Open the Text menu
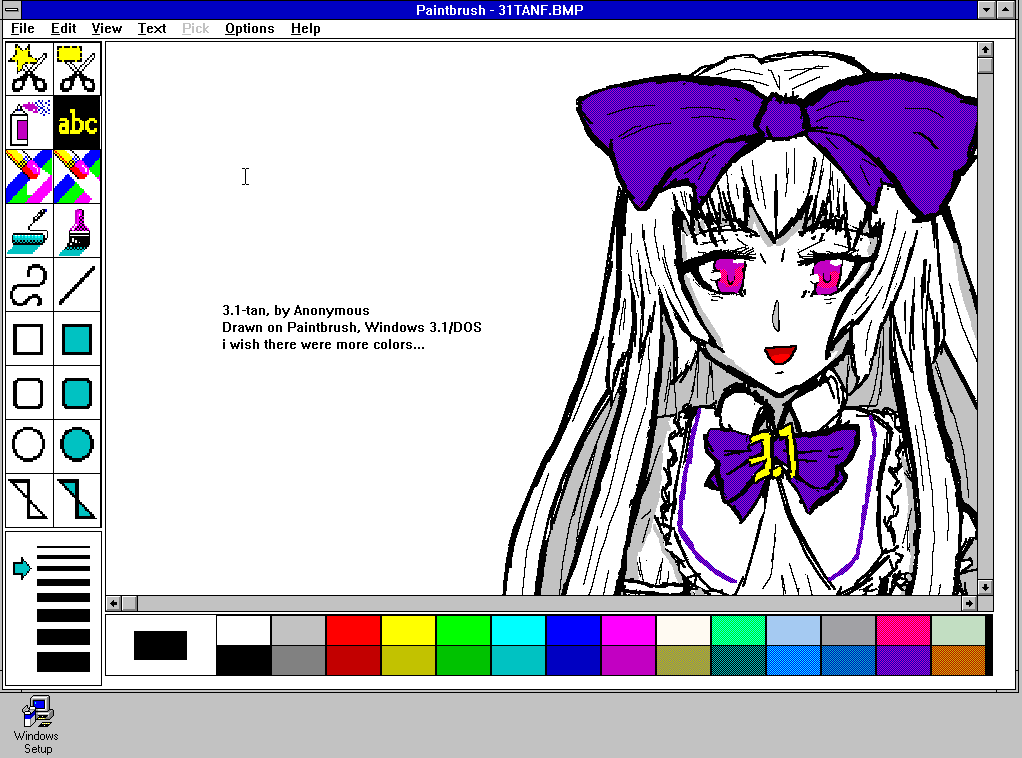Image resolution: width=1022 pixels, height=758 pixels. 152,29
